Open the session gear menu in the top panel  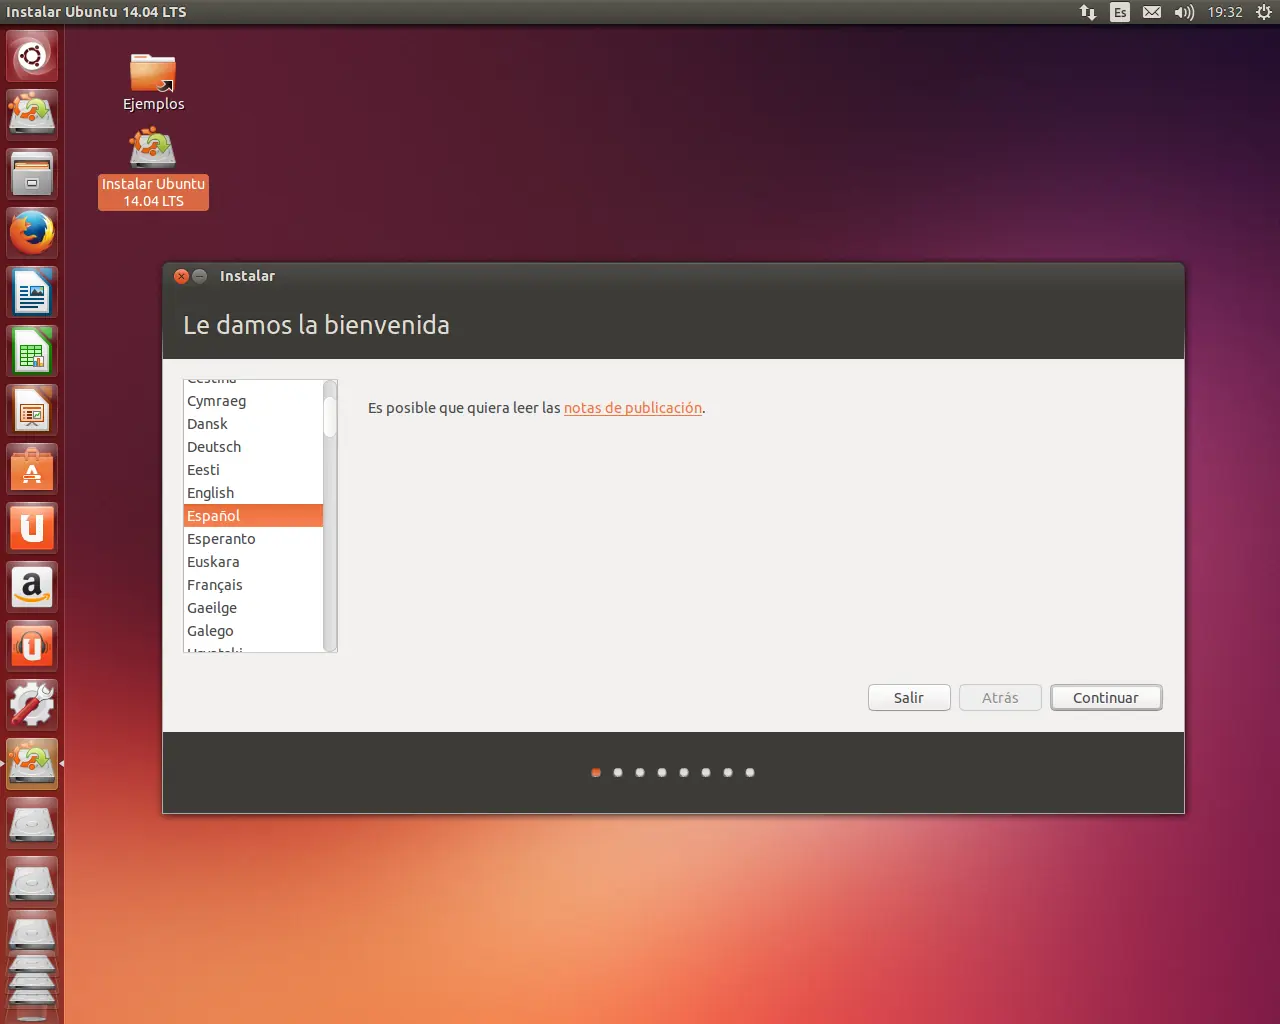click(1264, 12)
